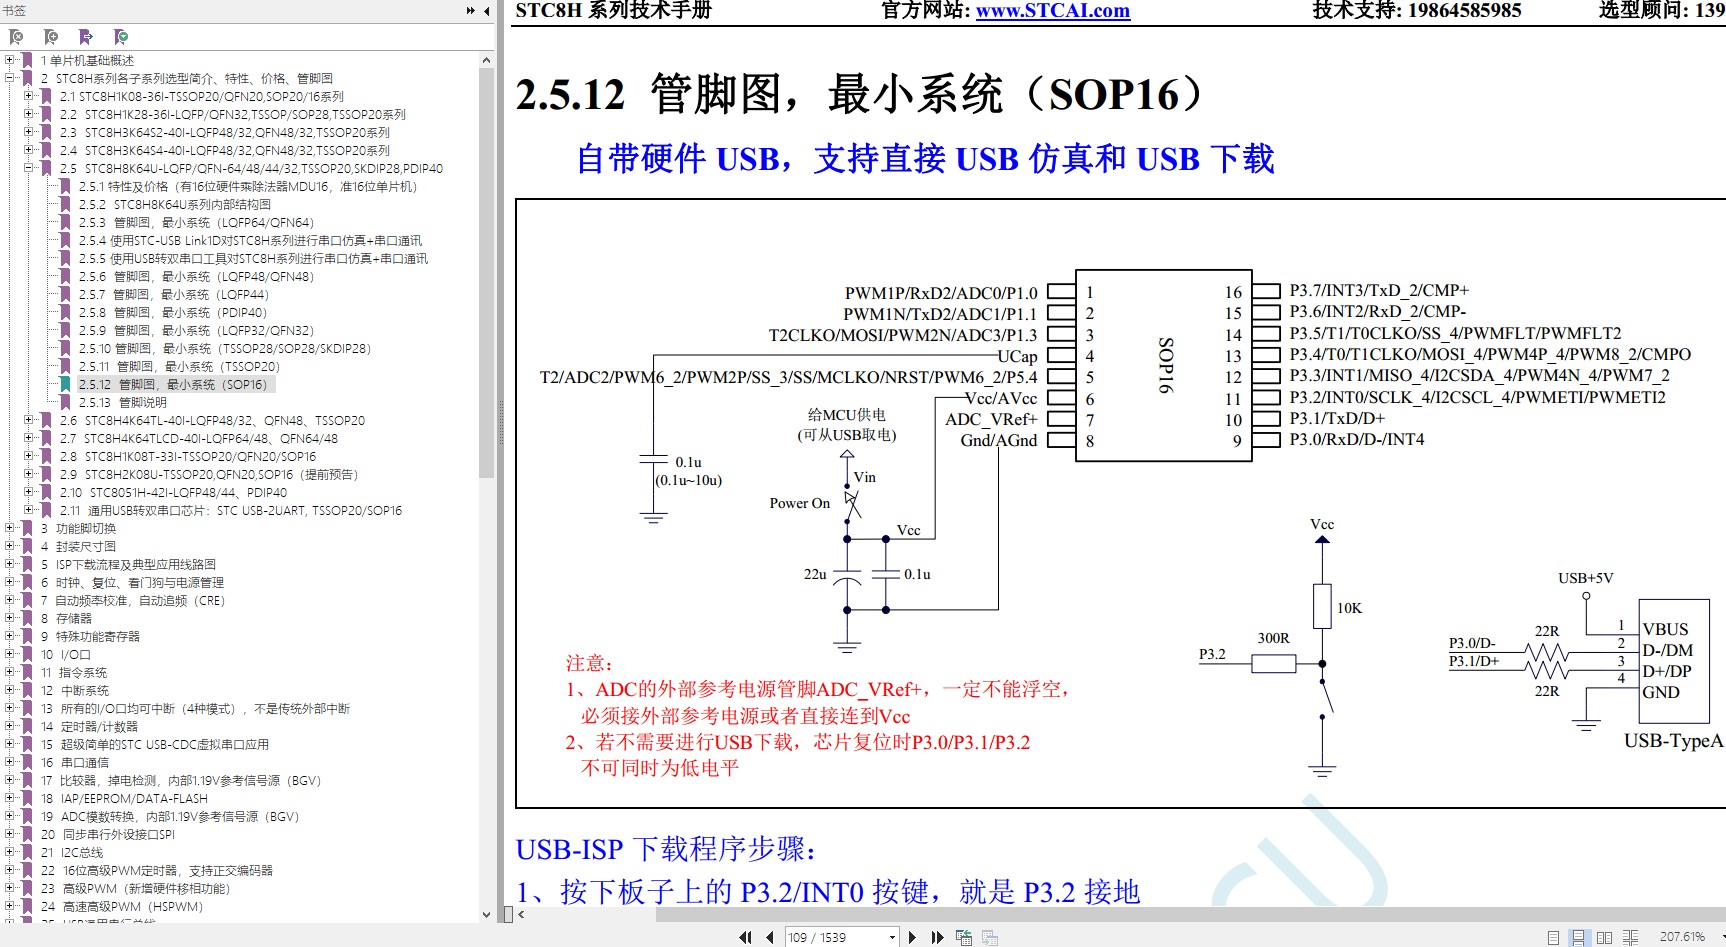Open bookmark 2.5.6 管脚图 LQFP48/QFN48
This screenshot has height=947, width=1726.
(x=196, y=276)
